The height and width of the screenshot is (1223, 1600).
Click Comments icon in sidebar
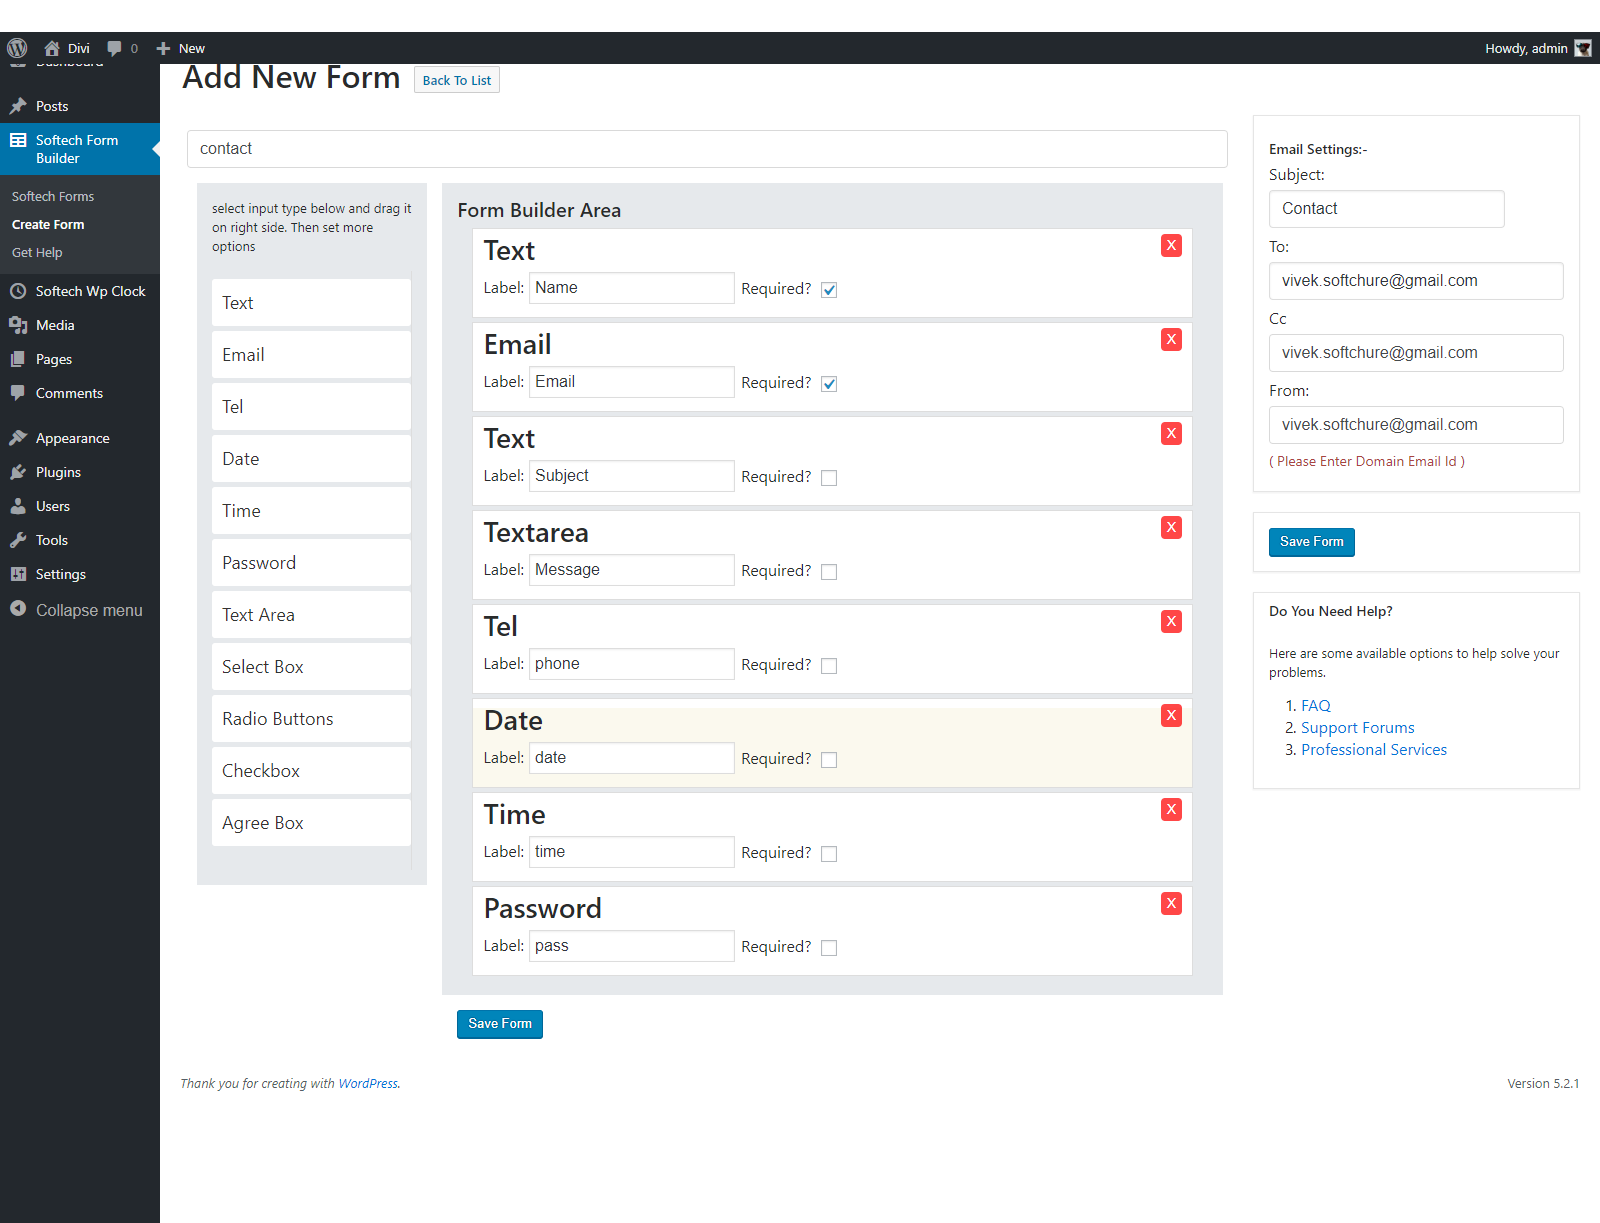point(18,393)
